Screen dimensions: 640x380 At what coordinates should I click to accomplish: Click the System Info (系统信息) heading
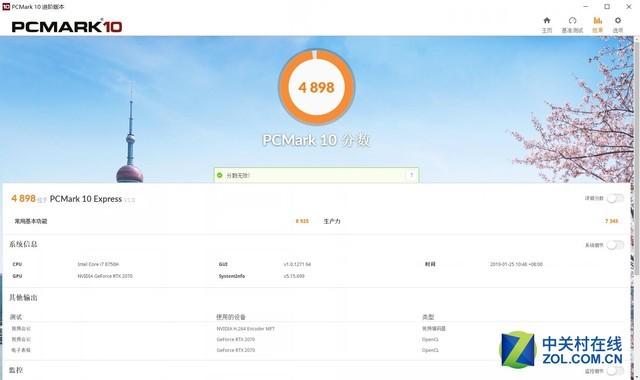tap(23, 244)
